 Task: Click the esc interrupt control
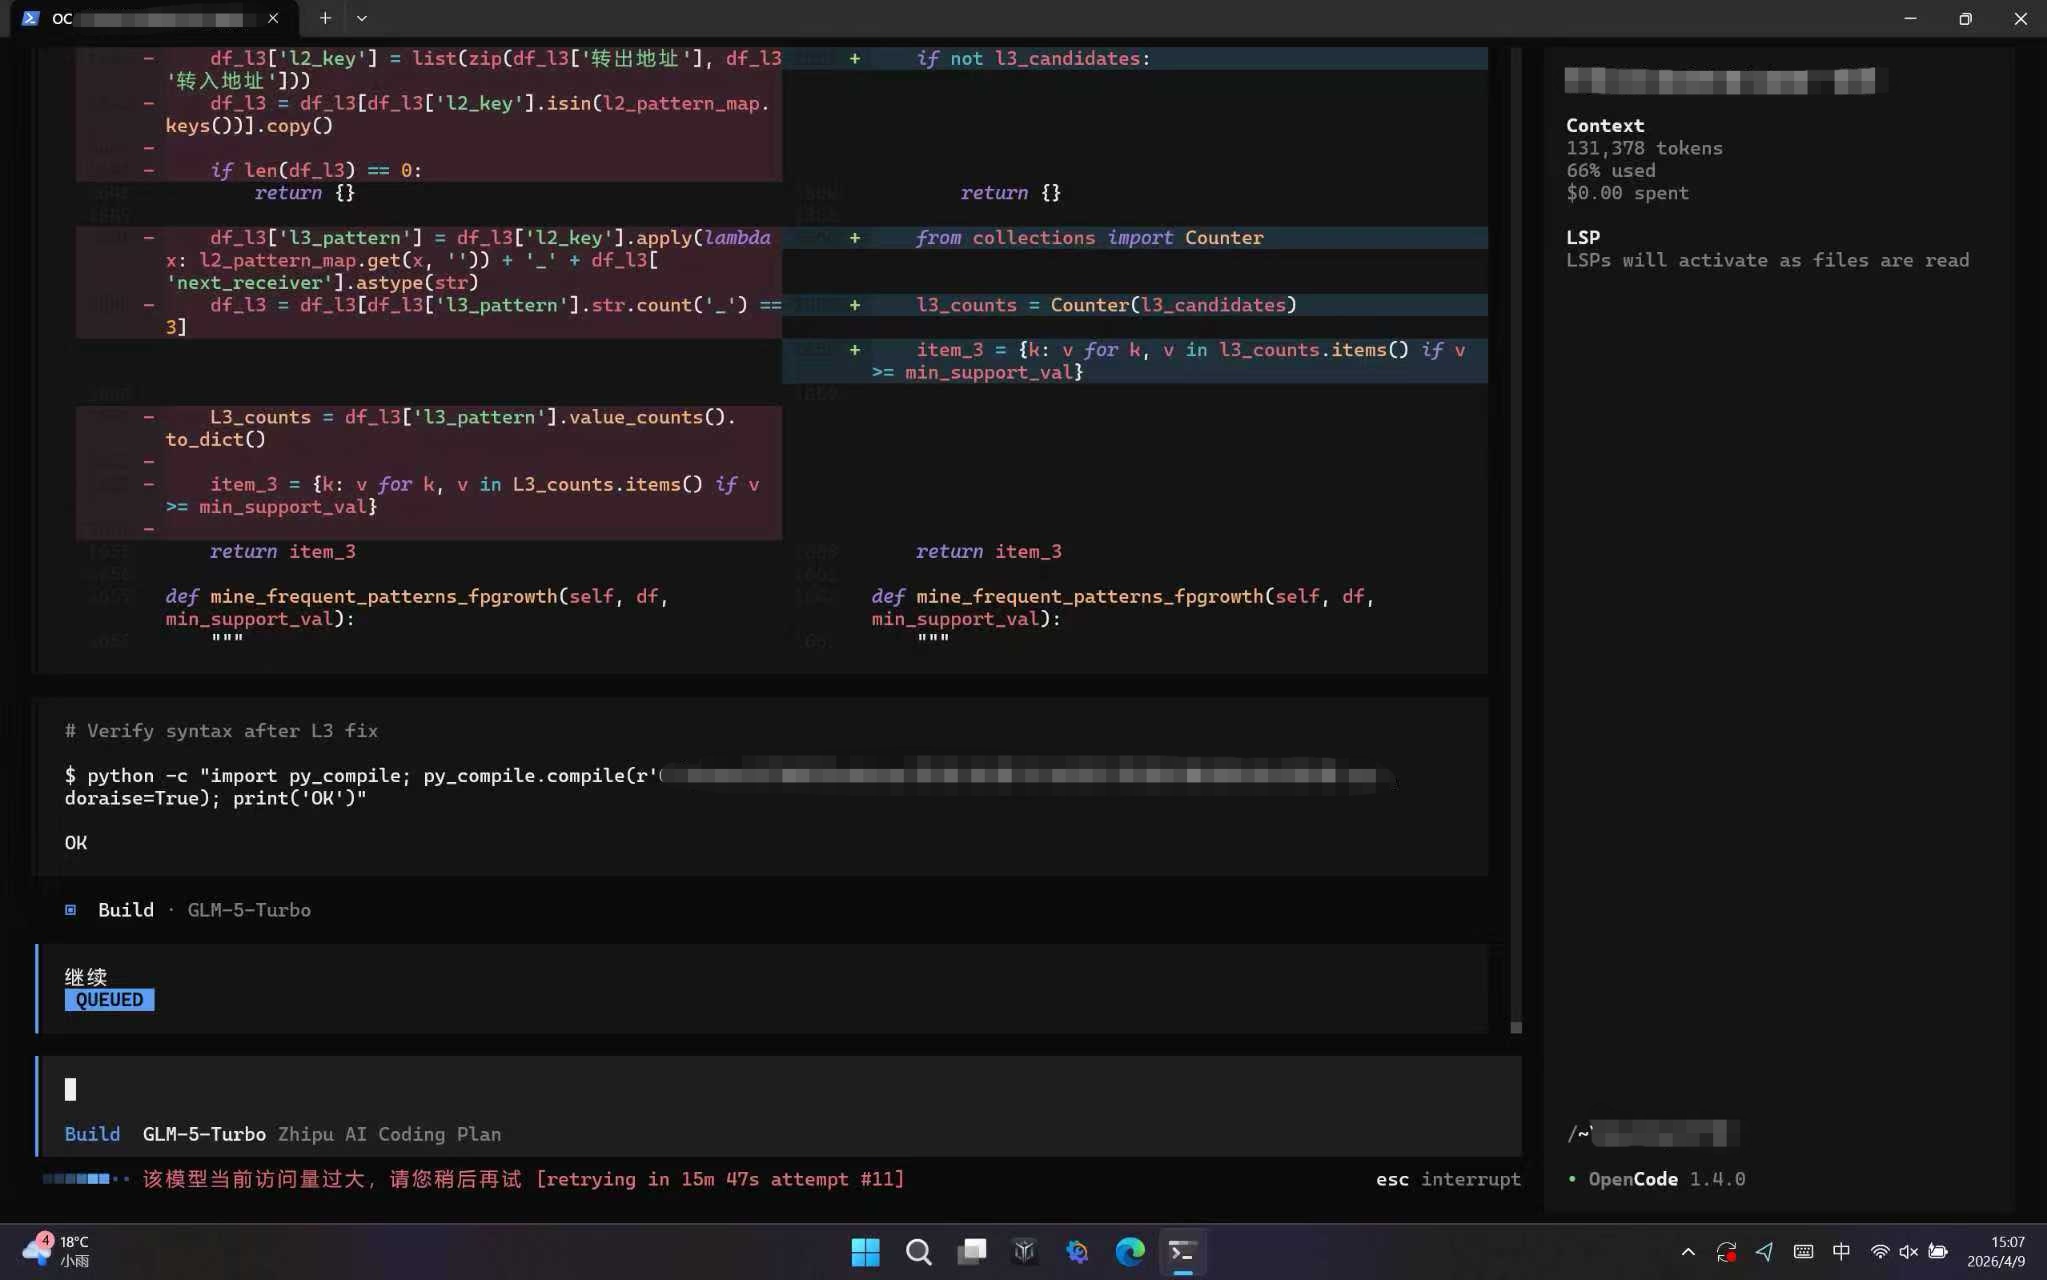point(1448,1179)
